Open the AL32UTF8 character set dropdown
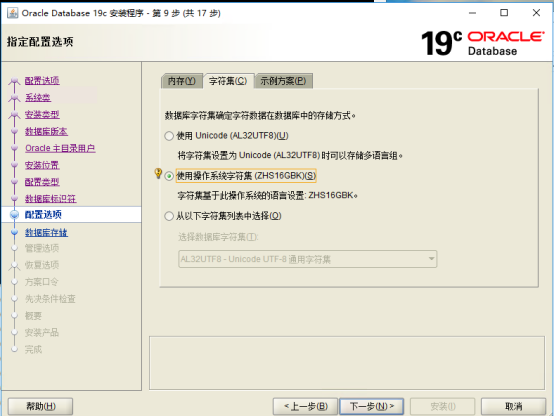Image resolution: width=554 pixels, height=416 pixels. pos(307,259)
